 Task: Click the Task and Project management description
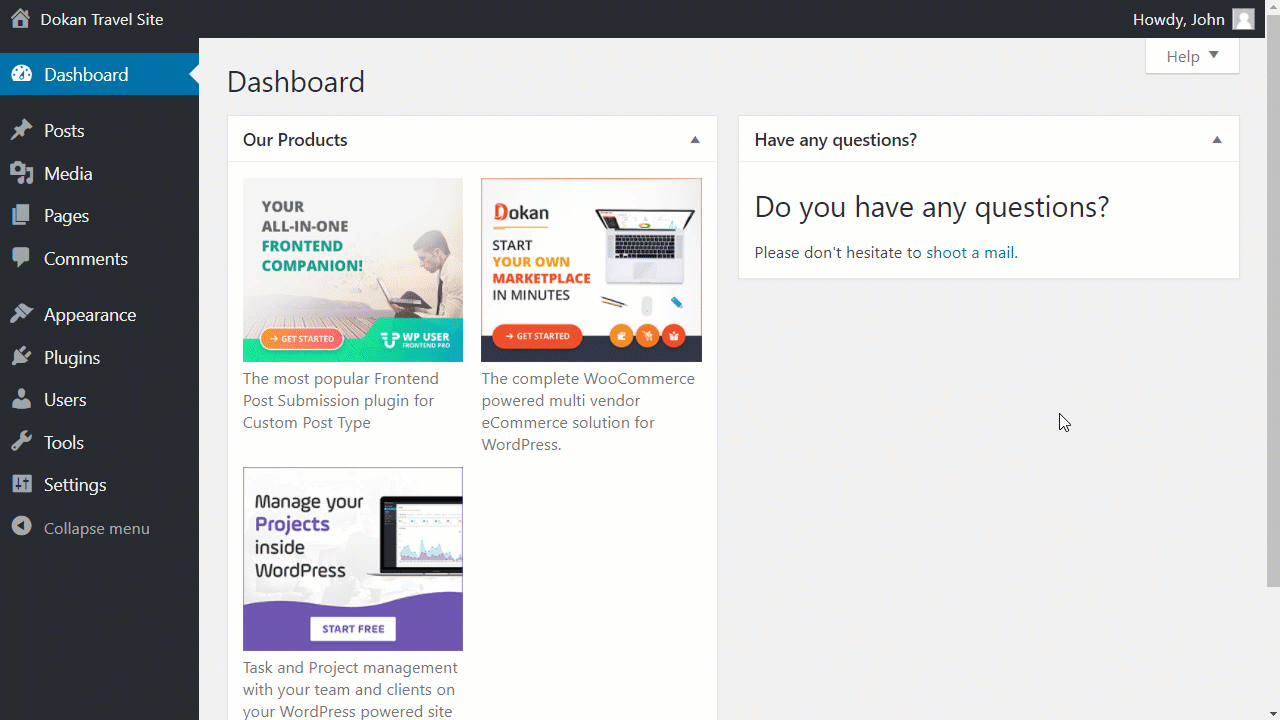[x=350, y=690]
